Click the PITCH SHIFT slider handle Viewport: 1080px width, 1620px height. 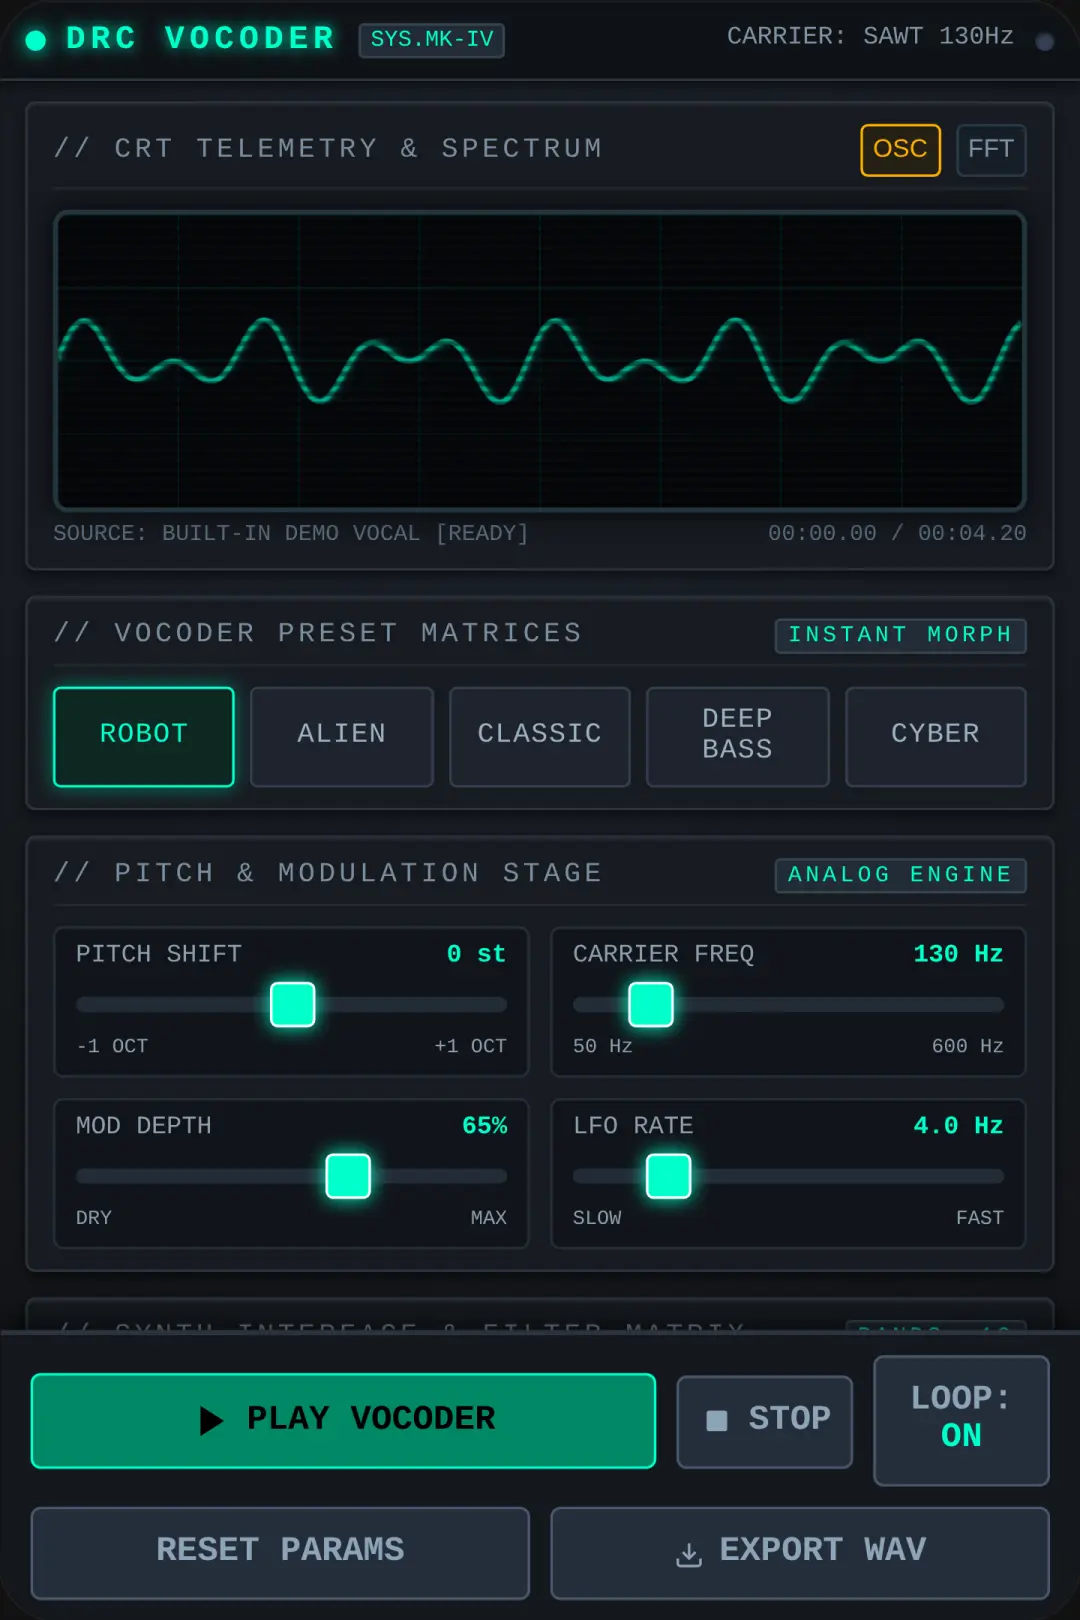pos(293,1005)
